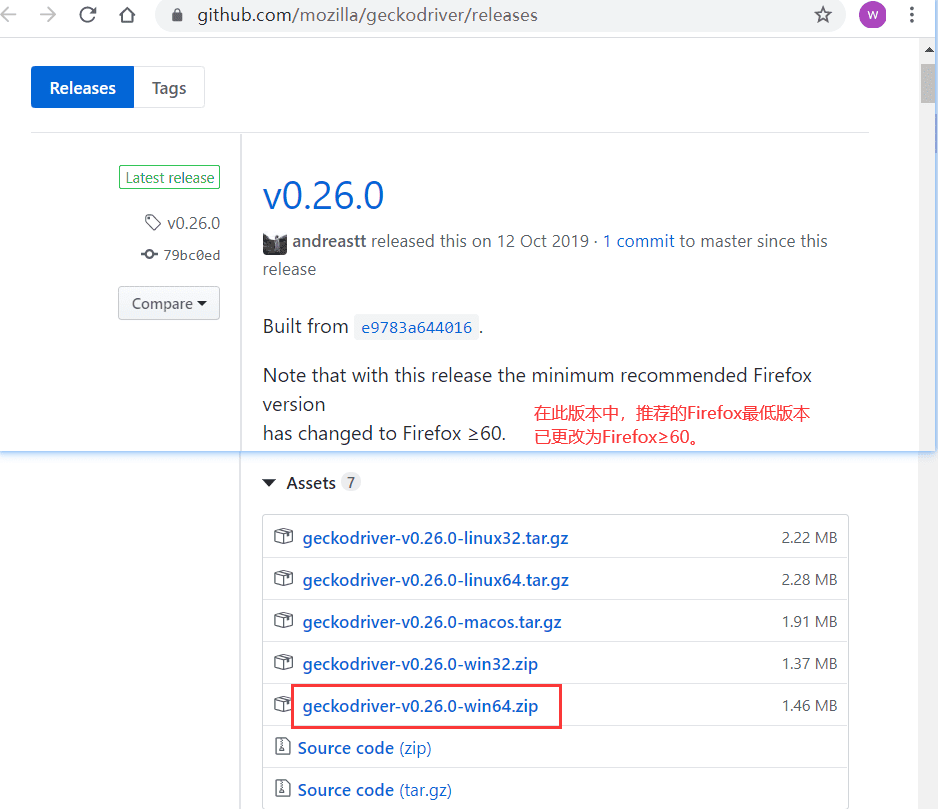Viewport: 938px width, 809px height.
Task: Bookmark this page with the star icon
Action: pos(823,14)
